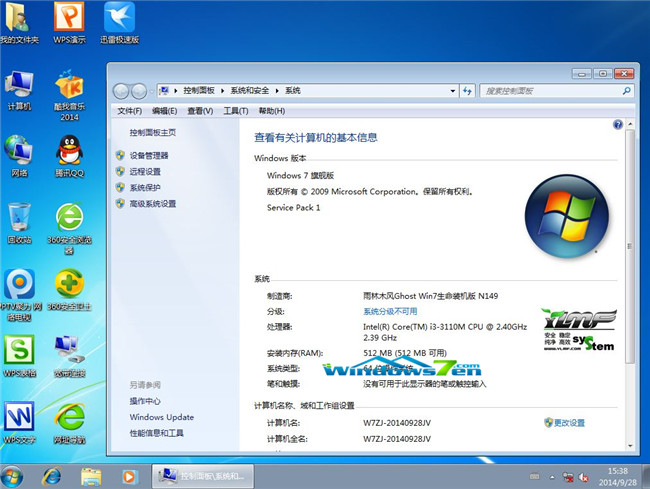Select the 回收站 recycle bin icon
This screenshot has height=489, width=650.
(x=19, y=223)
